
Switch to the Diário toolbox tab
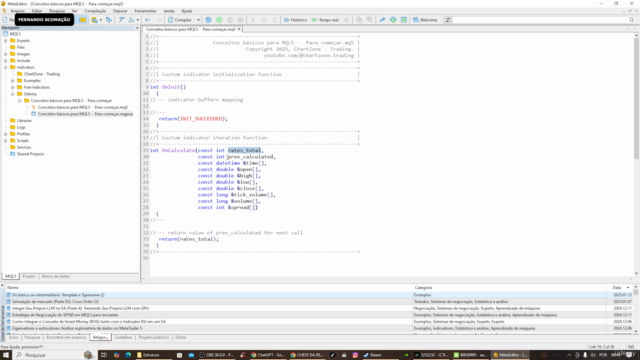click(x=180, y=338)
